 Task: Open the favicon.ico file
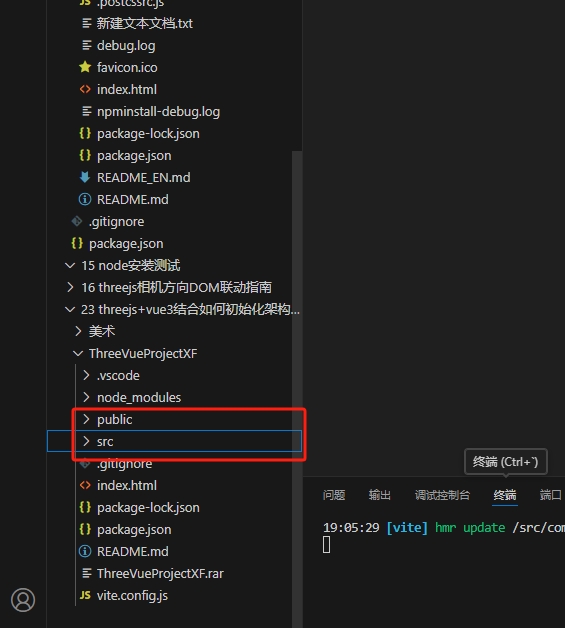tap(127, 67)
